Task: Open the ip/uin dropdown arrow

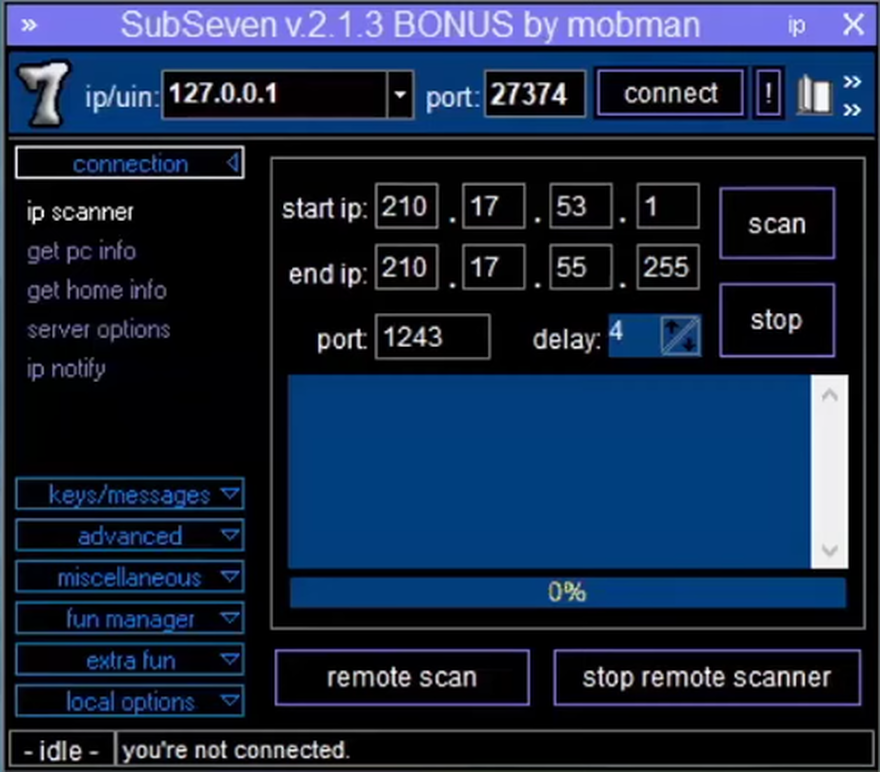Action: point(400,94)
